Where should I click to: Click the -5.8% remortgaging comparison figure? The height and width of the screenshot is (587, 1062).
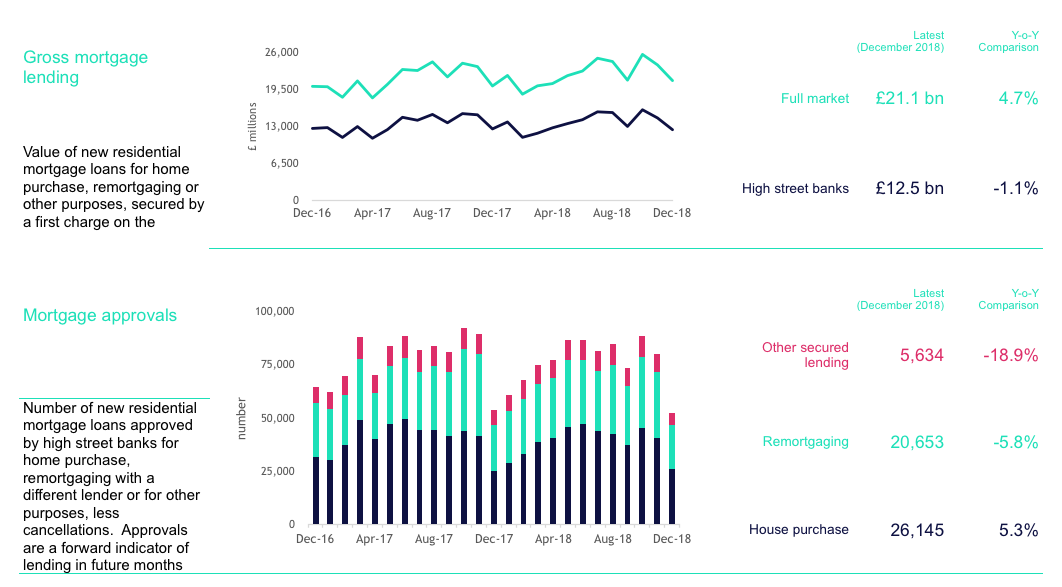(x=1014, y=441)
